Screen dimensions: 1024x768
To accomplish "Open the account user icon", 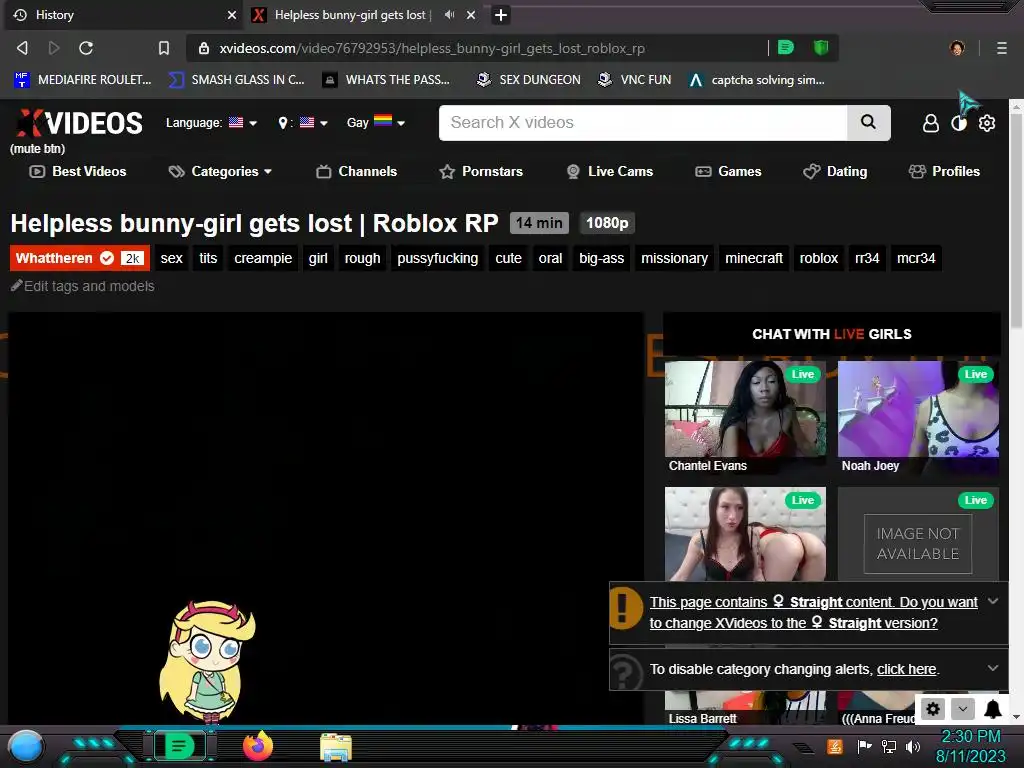I will coord(931,123).
